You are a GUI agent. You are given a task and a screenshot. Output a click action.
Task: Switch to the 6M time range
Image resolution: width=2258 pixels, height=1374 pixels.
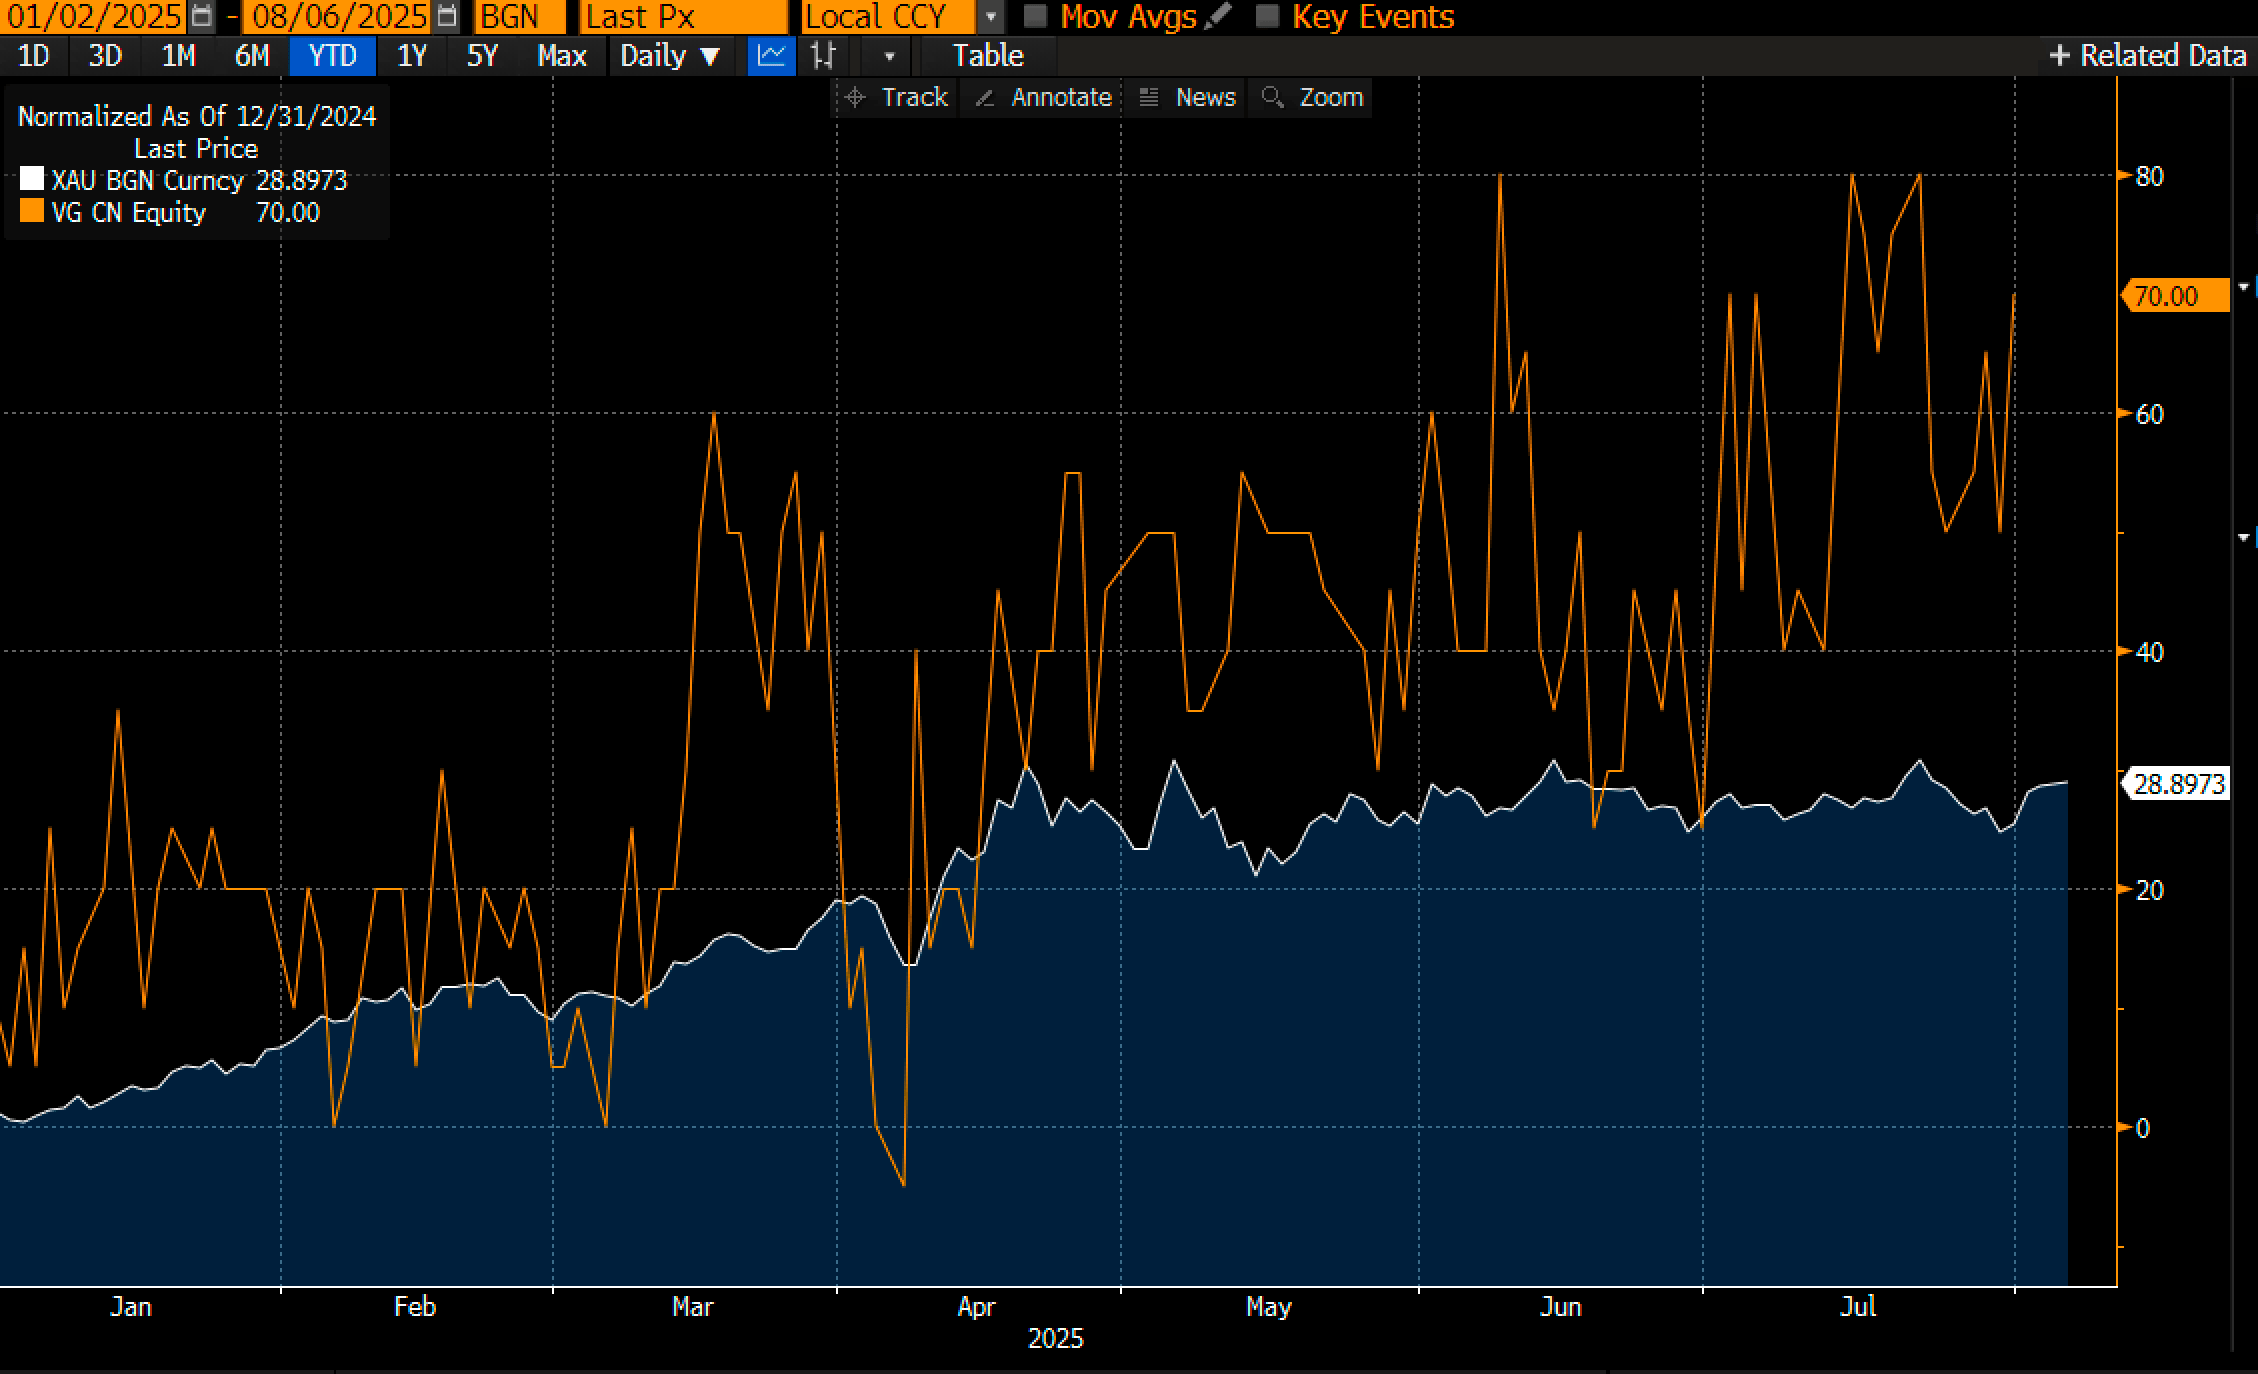(252, 56)
